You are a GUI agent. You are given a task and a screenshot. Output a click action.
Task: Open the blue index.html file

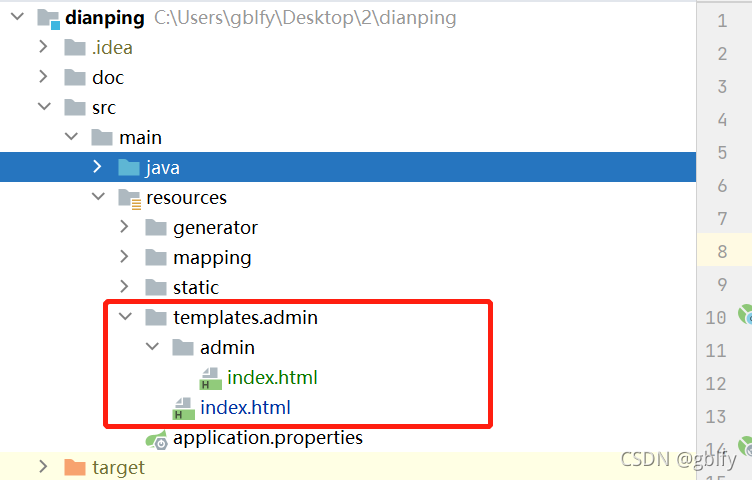[246, 408]
